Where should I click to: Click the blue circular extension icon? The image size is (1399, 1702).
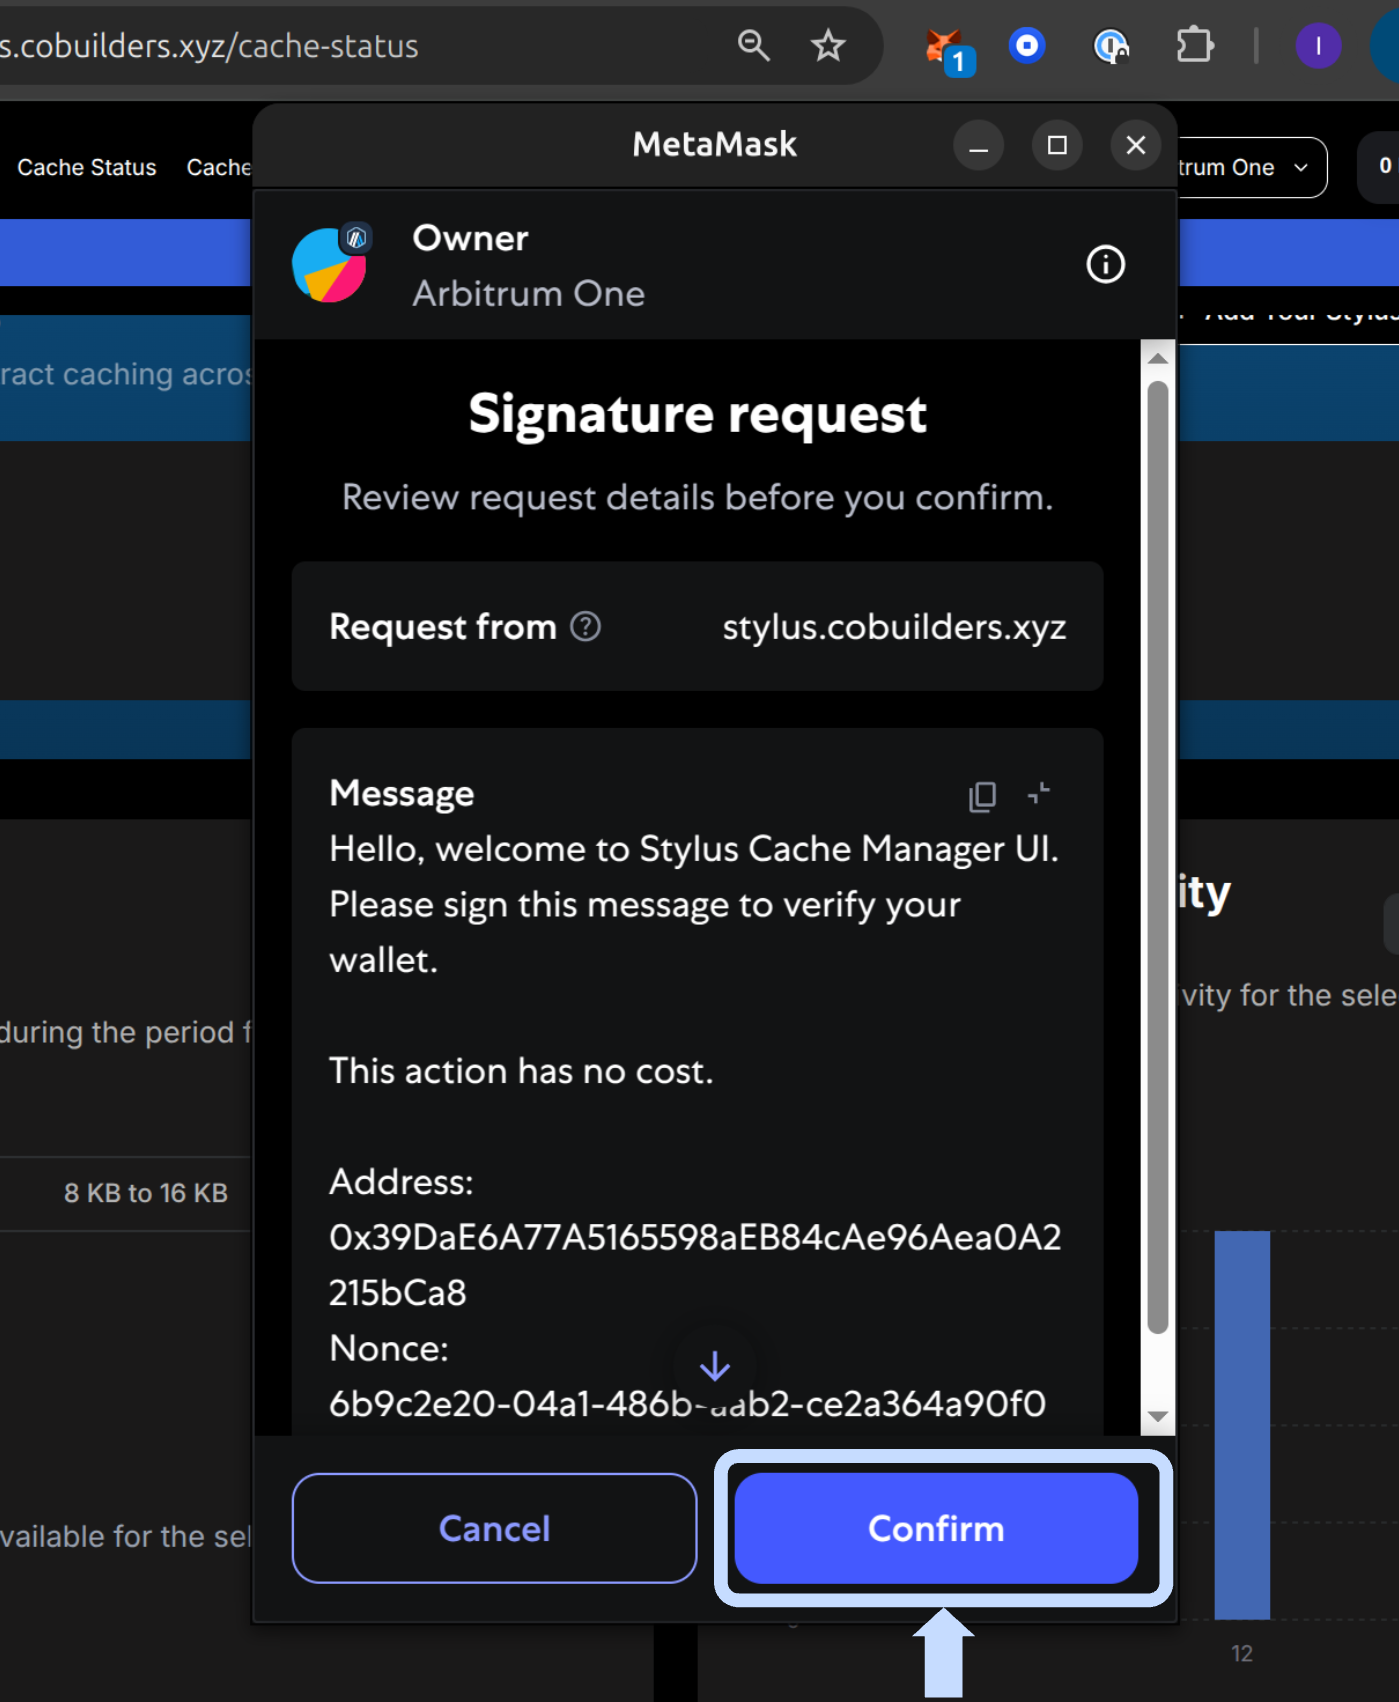pyautogui.click(x=1027, y=46)
